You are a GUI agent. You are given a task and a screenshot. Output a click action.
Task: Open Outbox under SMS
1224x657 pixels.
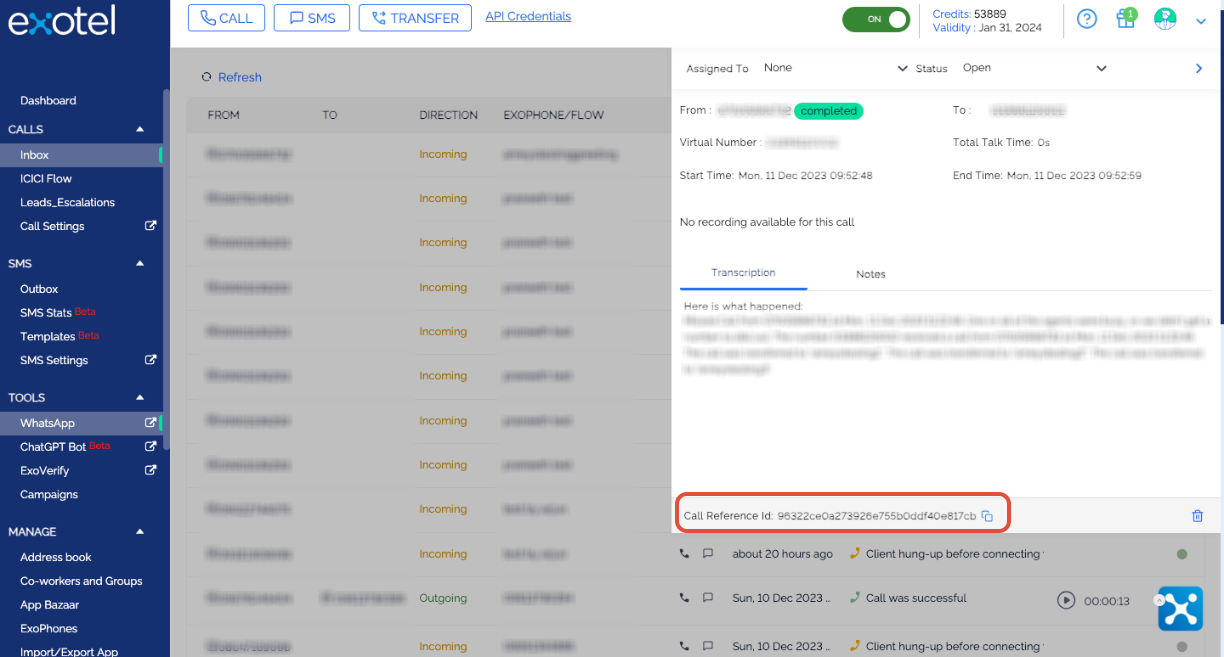(x=39, y=289)
